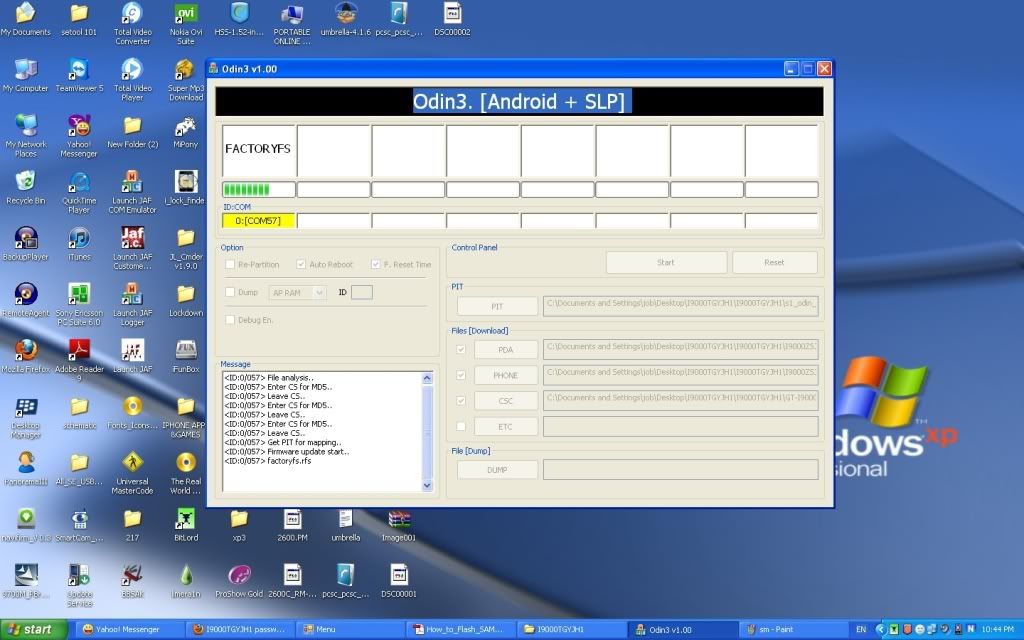Click the Message log scroll-up arrow

pos(427,378)
